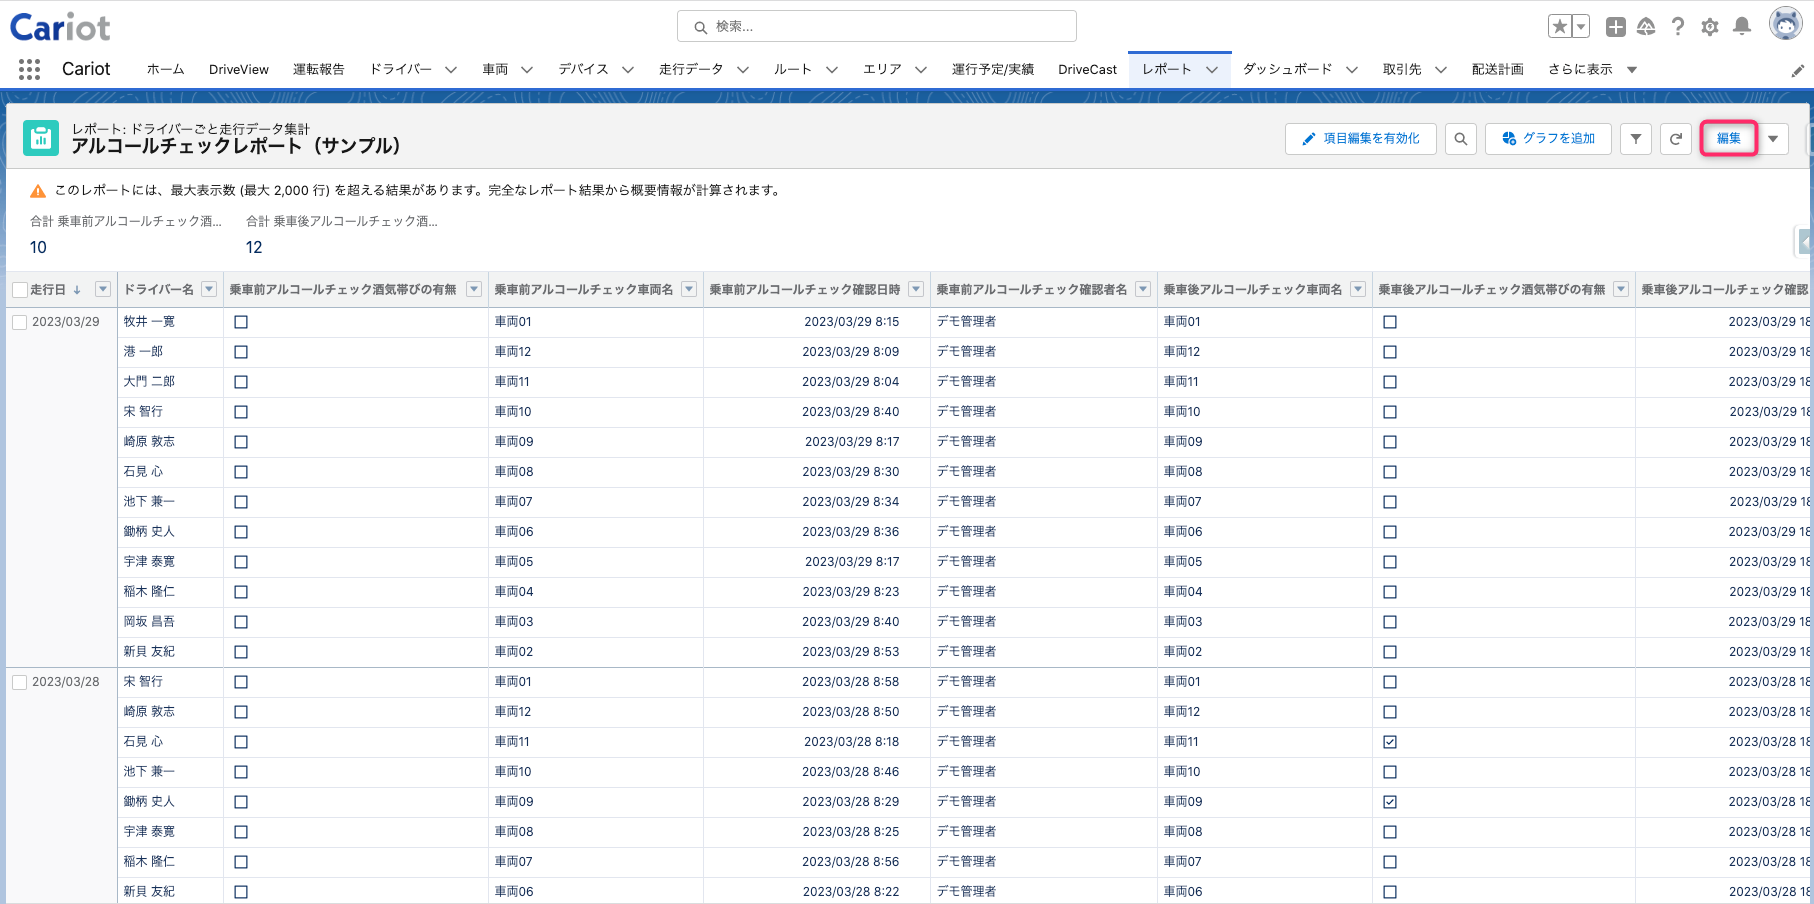Click the グラフを追加 button

coord(1548,139)
